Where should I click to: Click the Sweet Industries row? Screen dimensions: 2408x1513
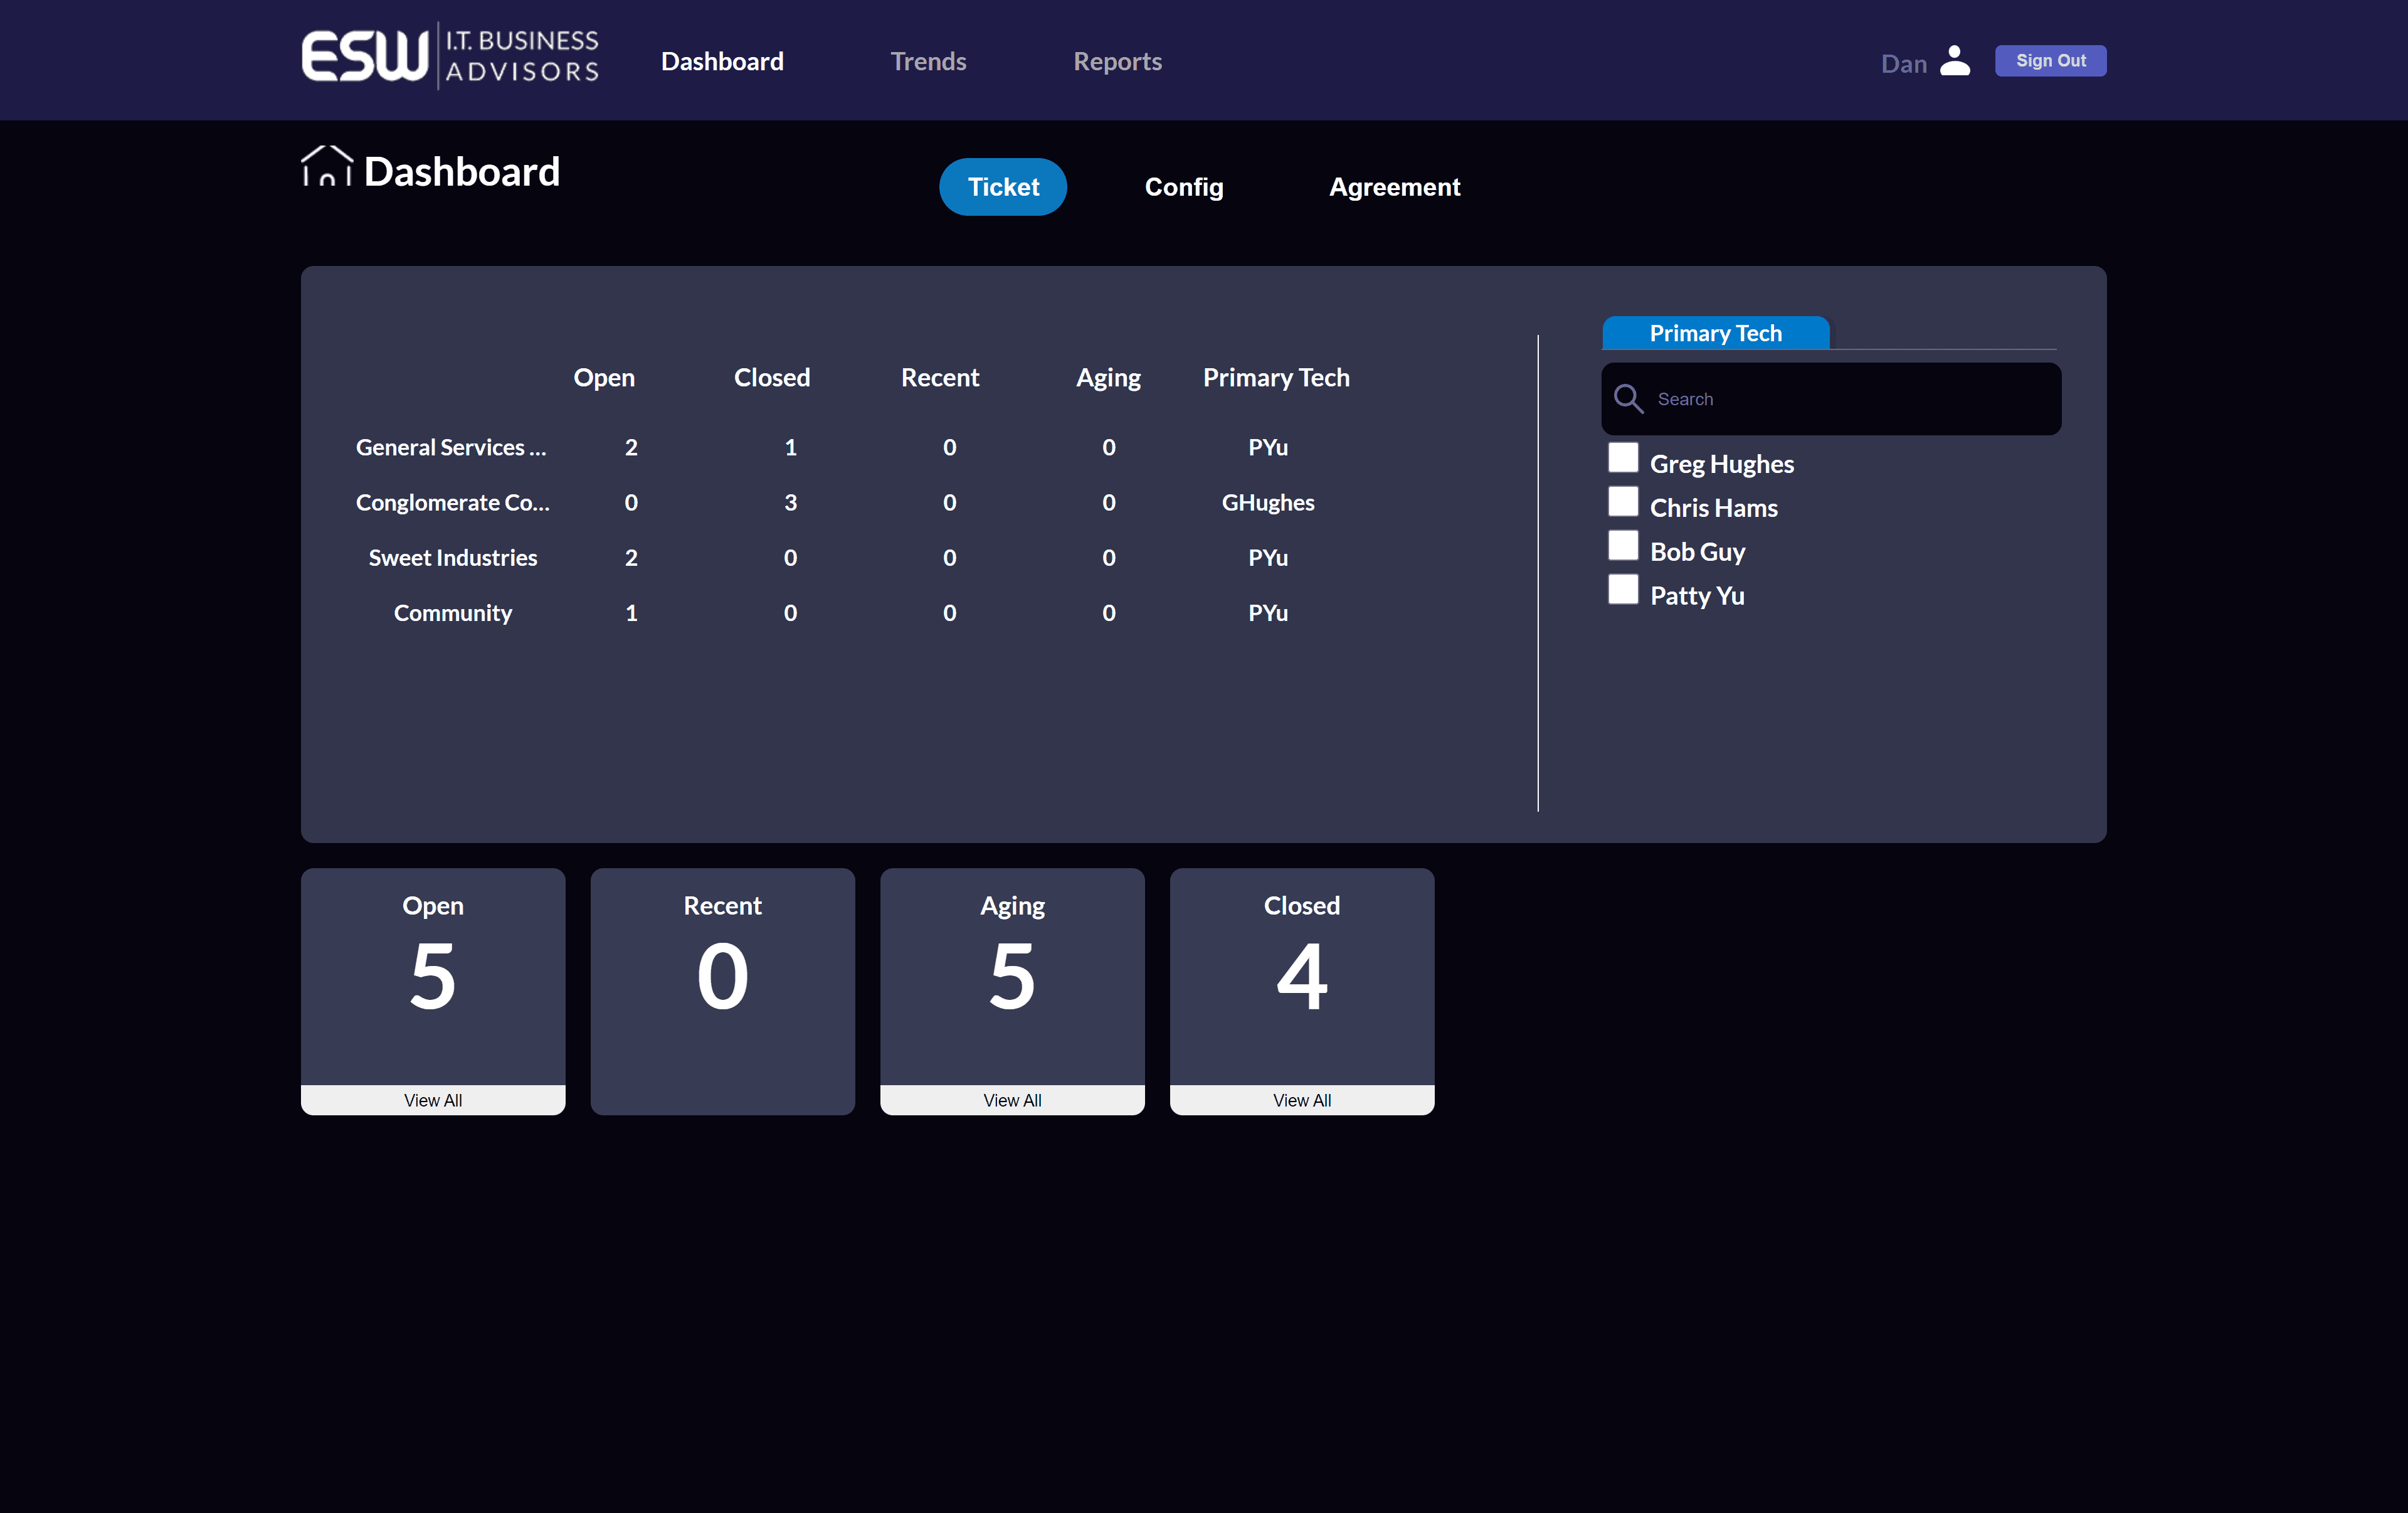coord(452,557)
